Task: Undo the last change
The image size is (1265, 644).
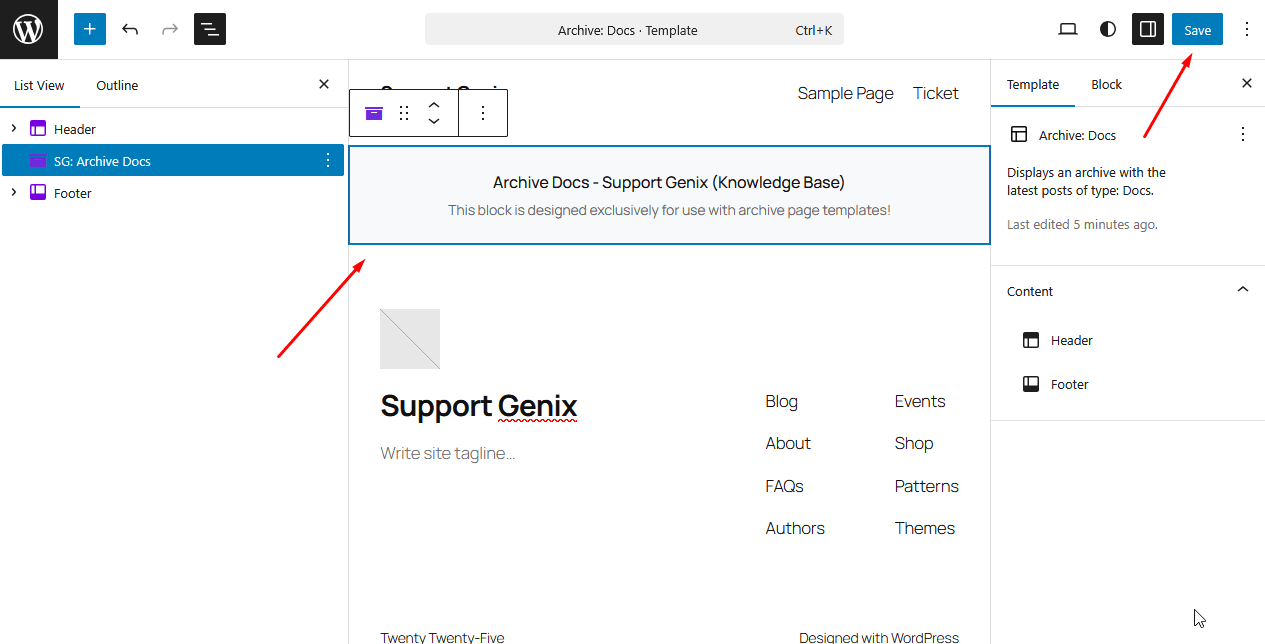Action: pos(130,29)
